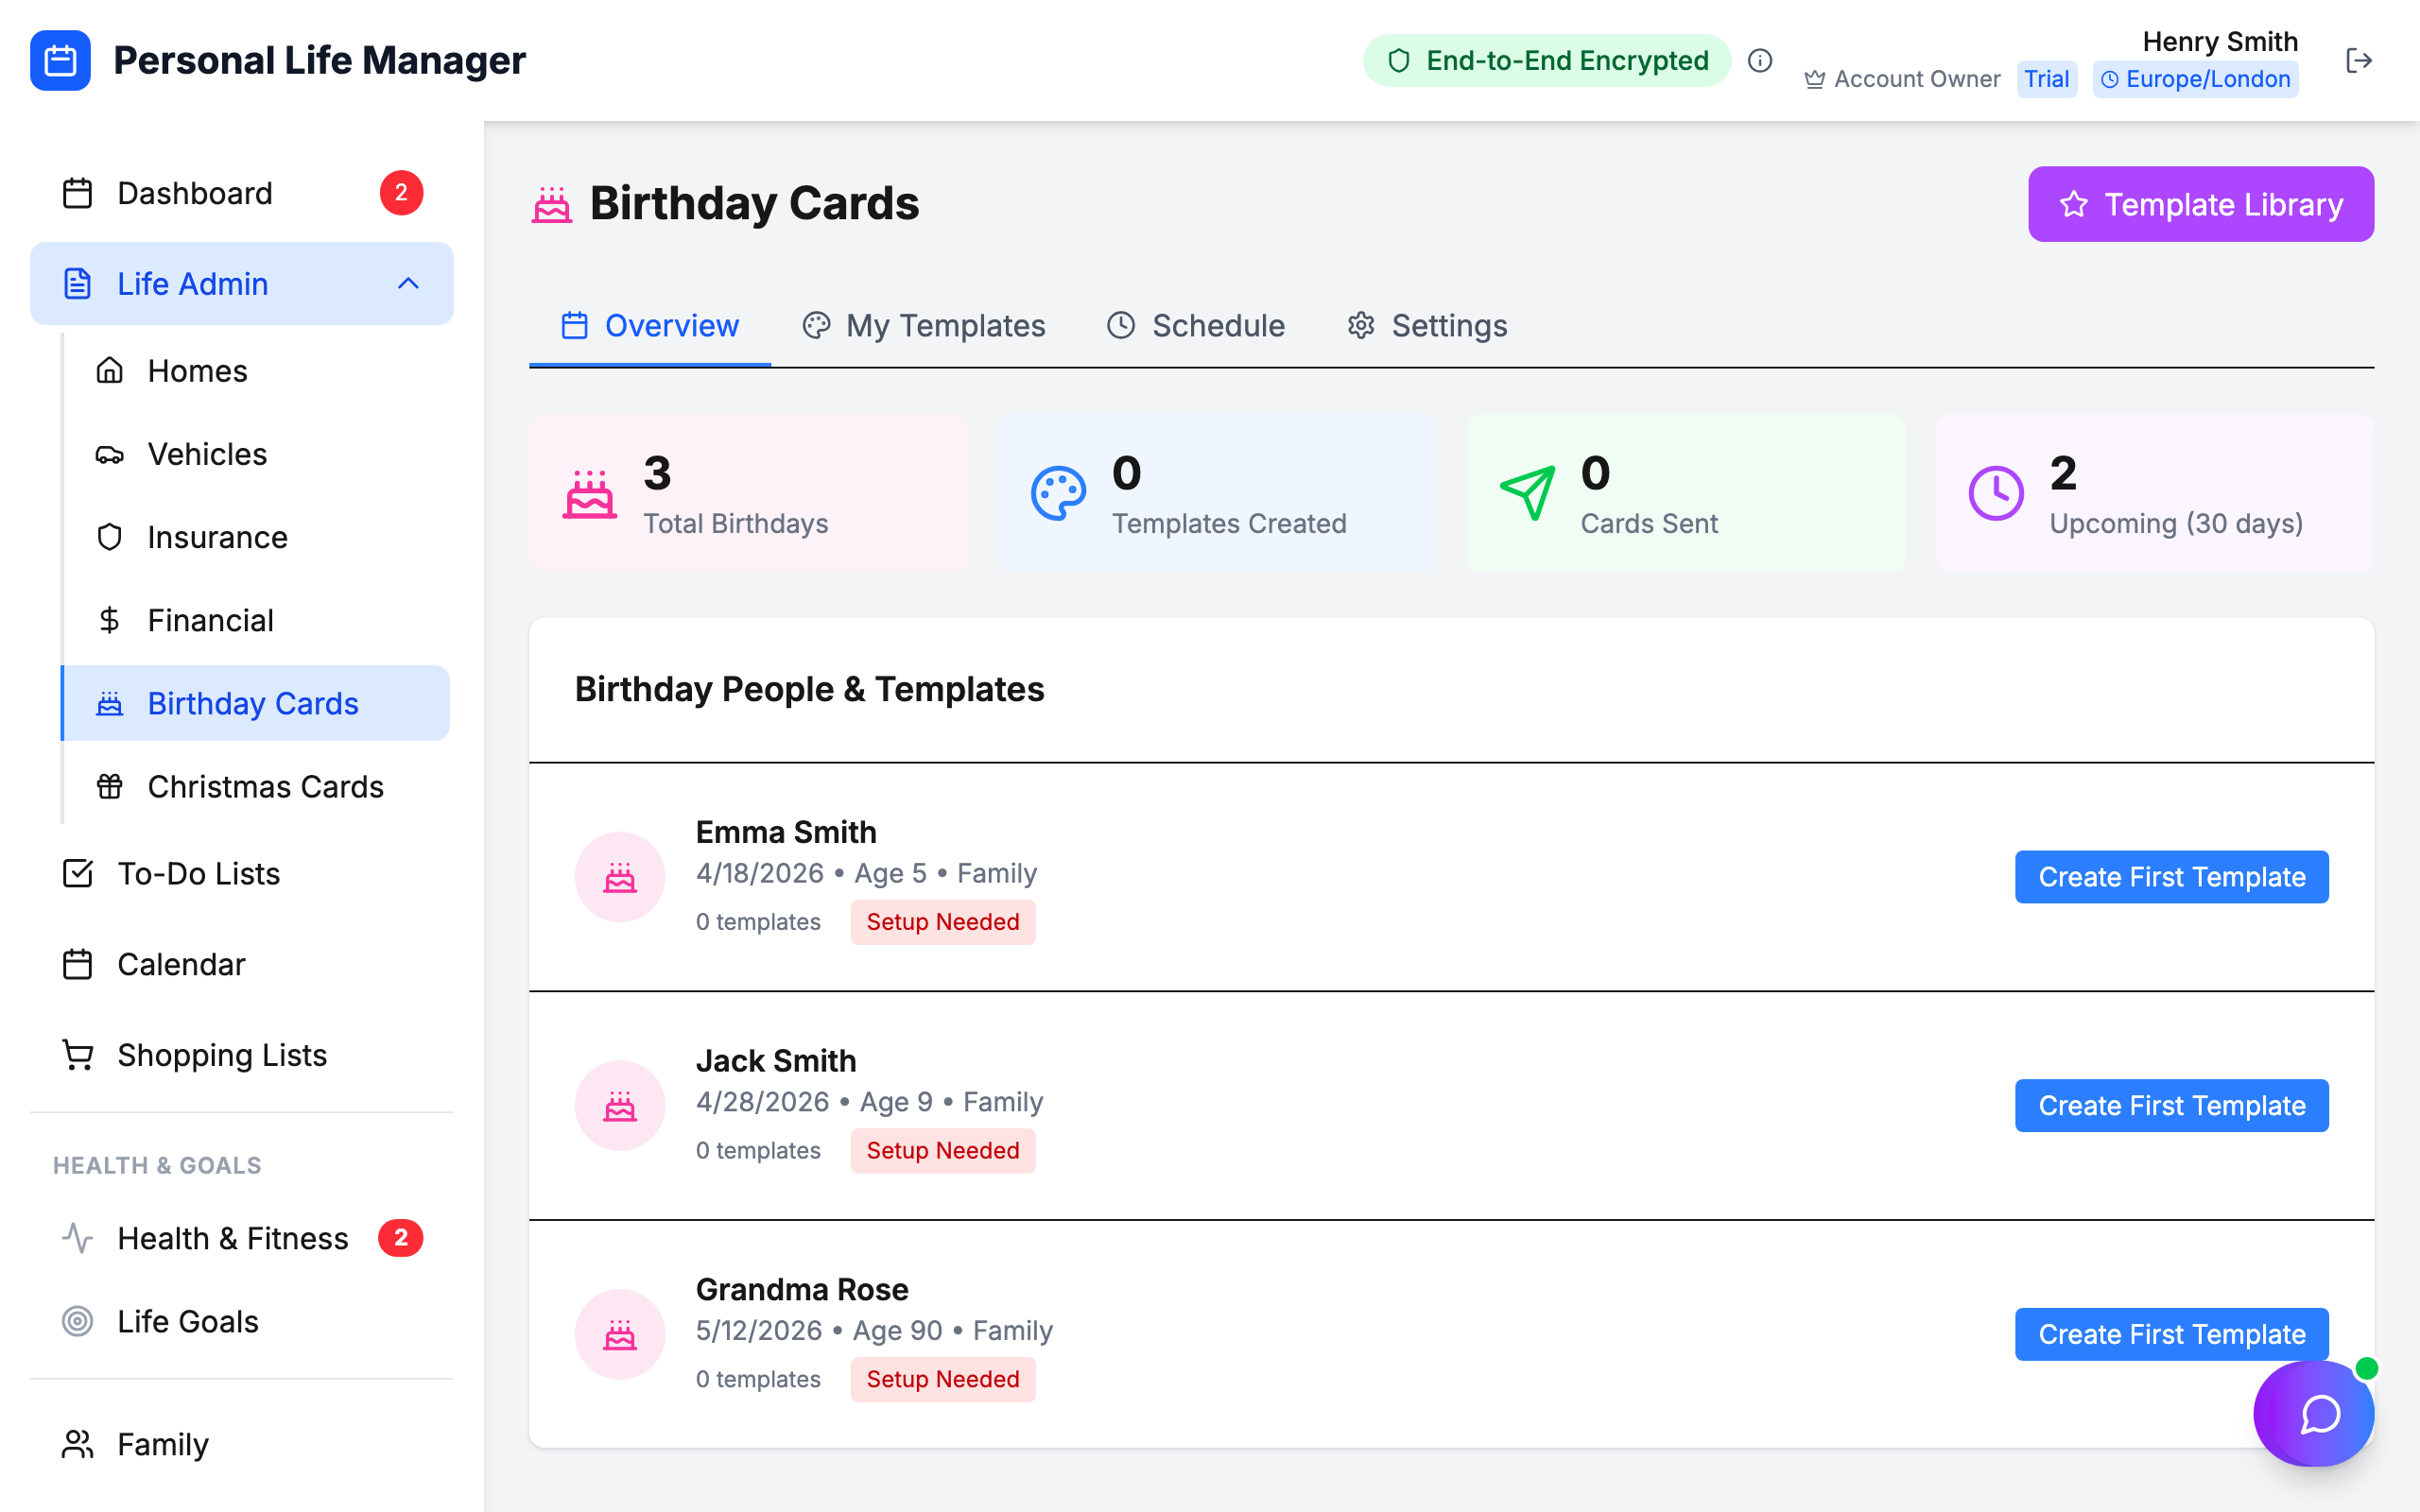The width and height of the screenshot is (2420, 1512).
Task: Click the Family people icon
Action: point(77,1443)
